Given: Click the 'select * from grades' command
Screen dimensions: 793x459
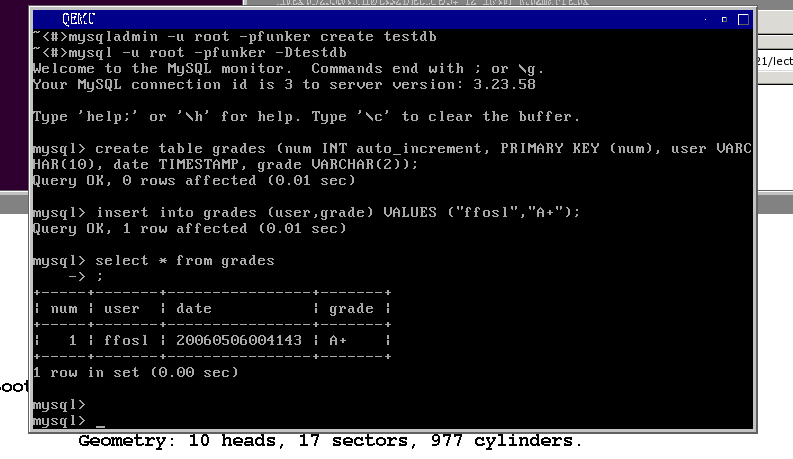Looking at the screenshot, I should coord(185,261).
